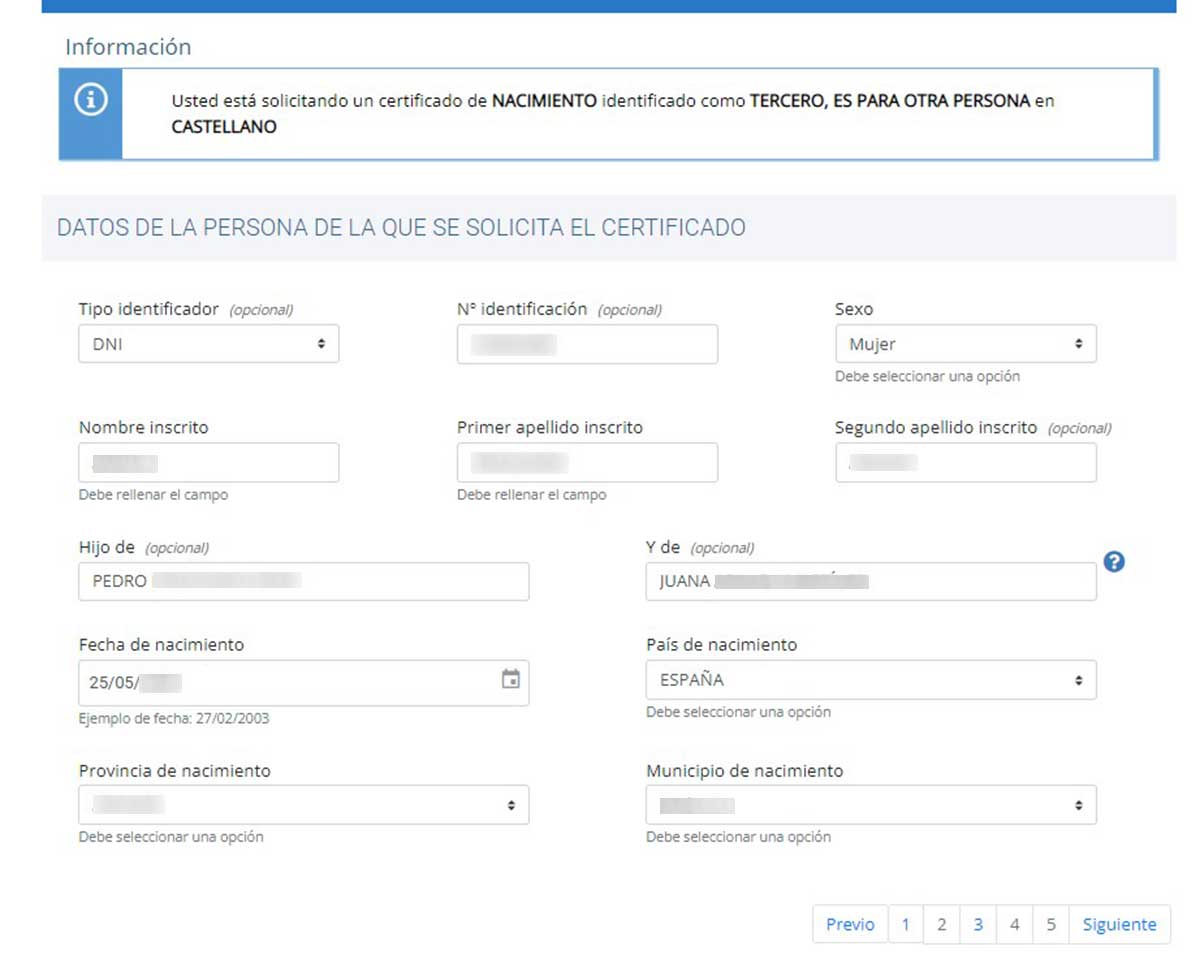Expand the Sexo dropdown
This screenshot has height=968, width=1200.
click(965, 344)
